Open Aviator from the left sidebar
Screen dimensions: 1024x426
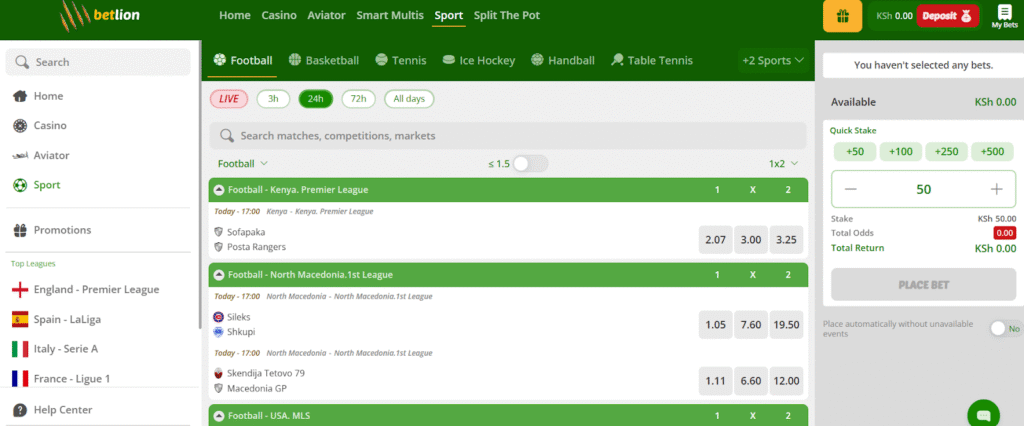click(x=51, y=155)
